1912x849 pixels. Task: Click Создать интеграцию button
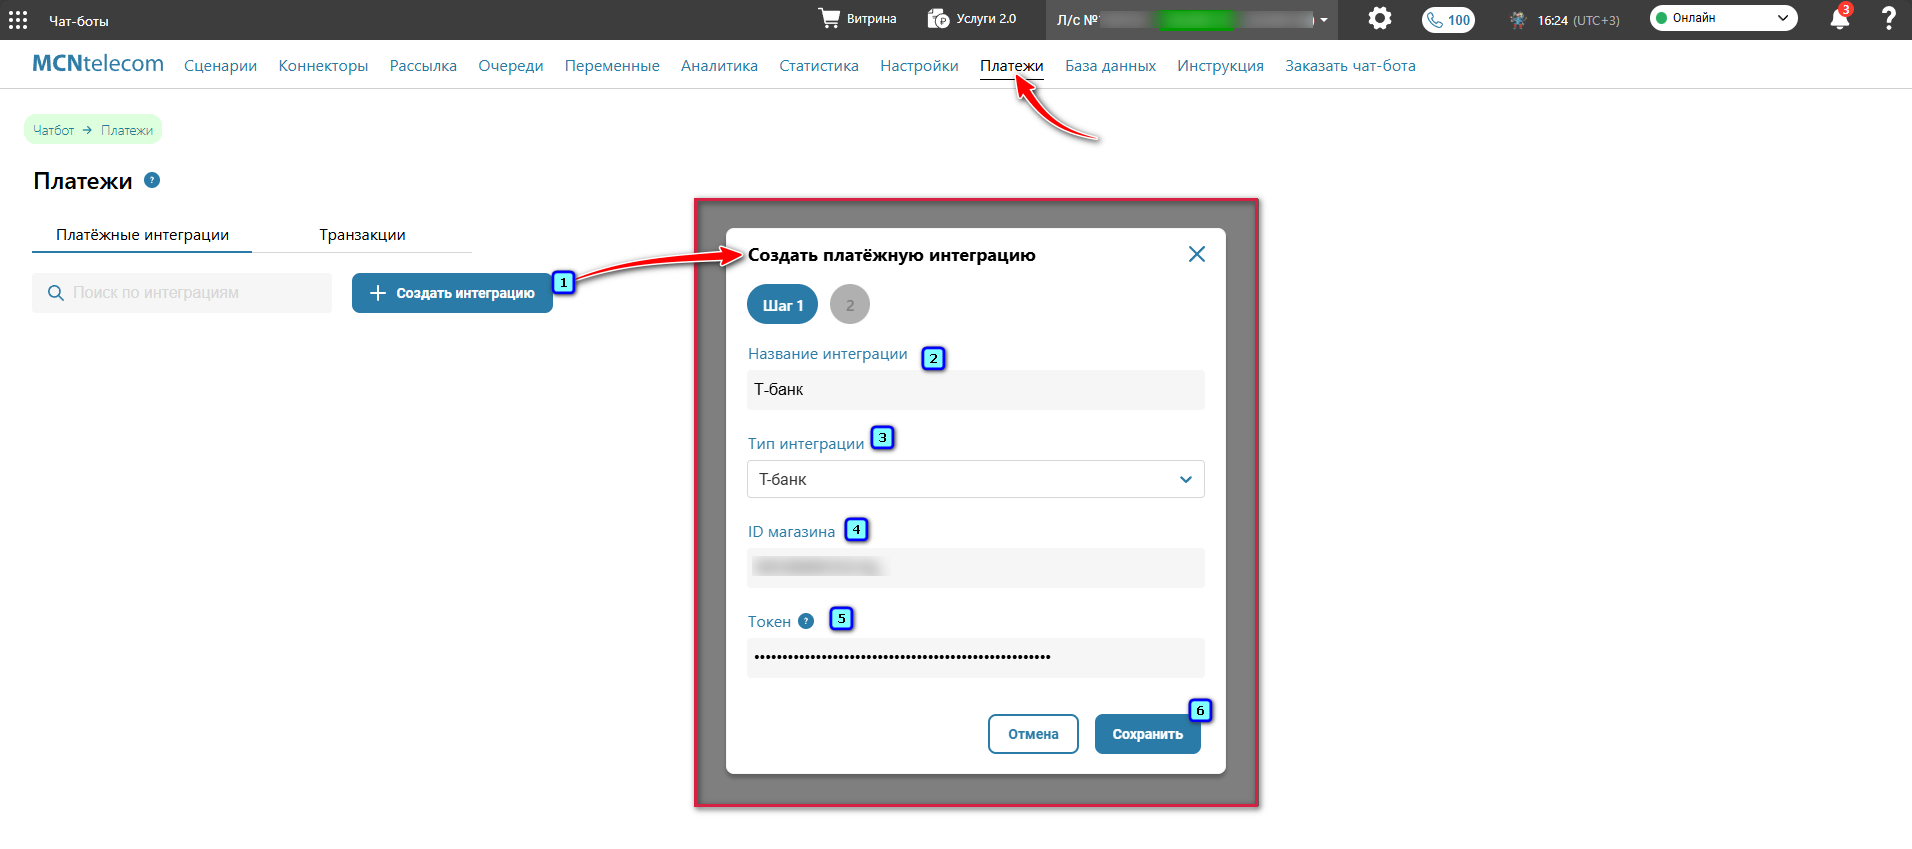(x=452, y=293)
